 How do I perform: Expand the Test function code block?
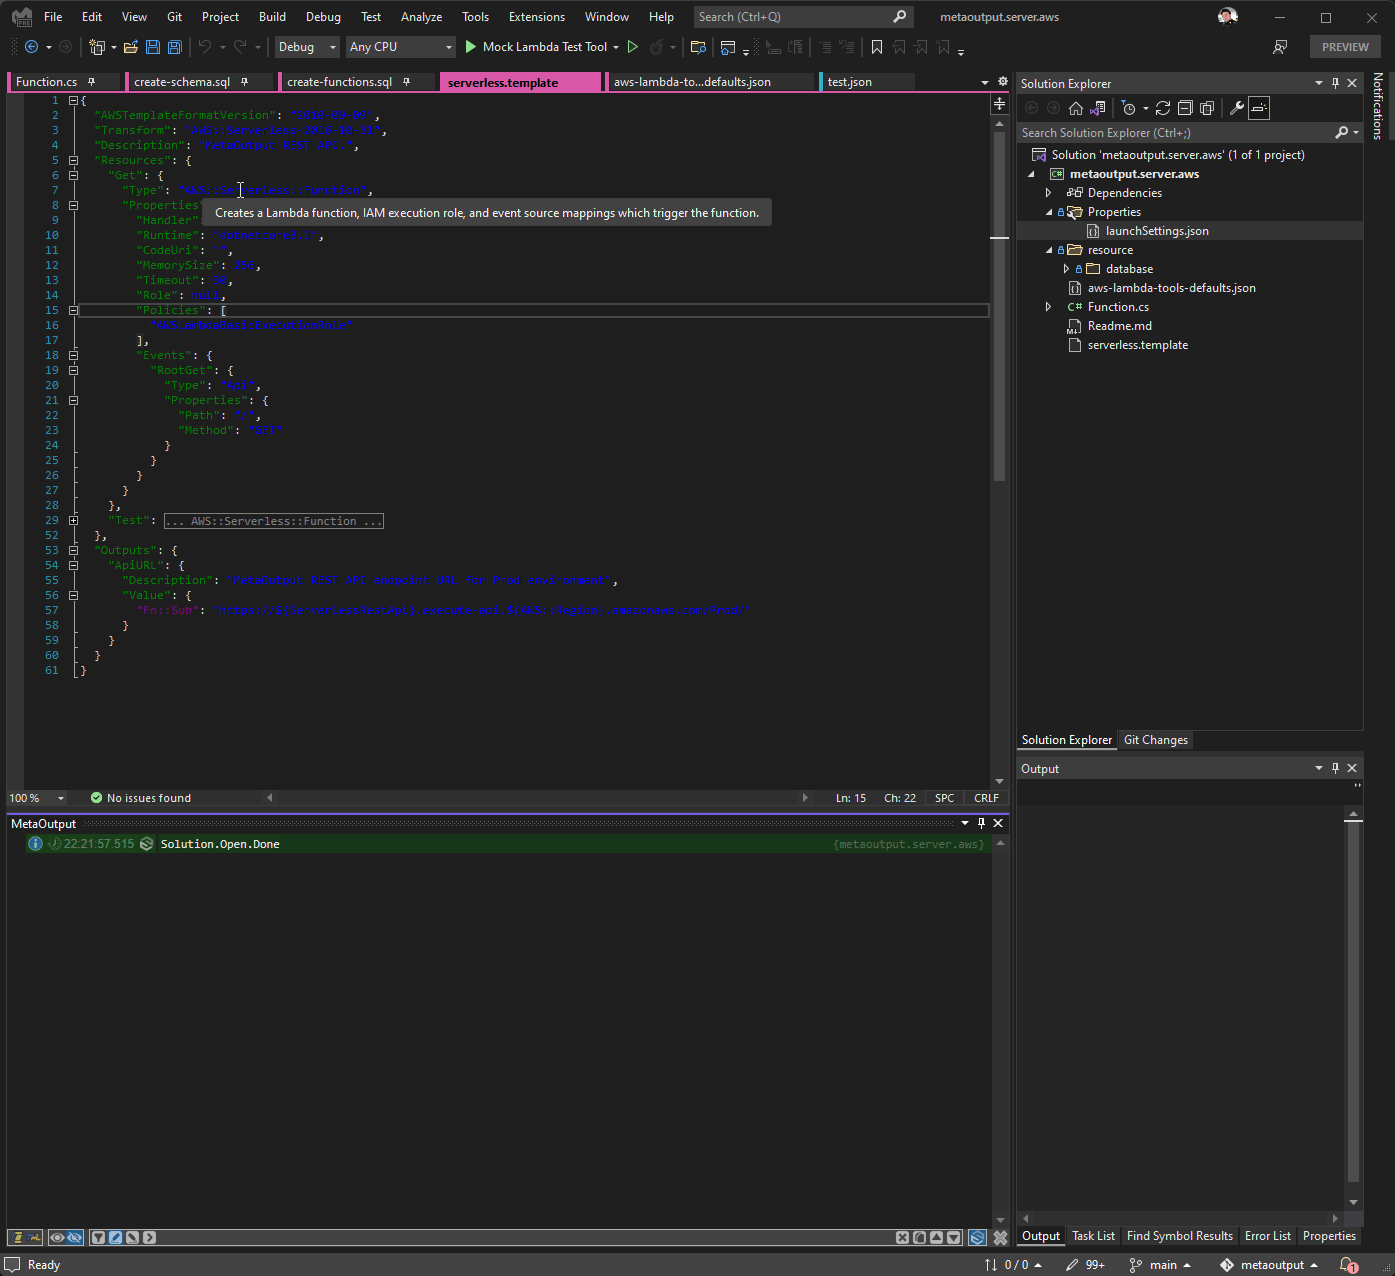click(x=73, y=520)
